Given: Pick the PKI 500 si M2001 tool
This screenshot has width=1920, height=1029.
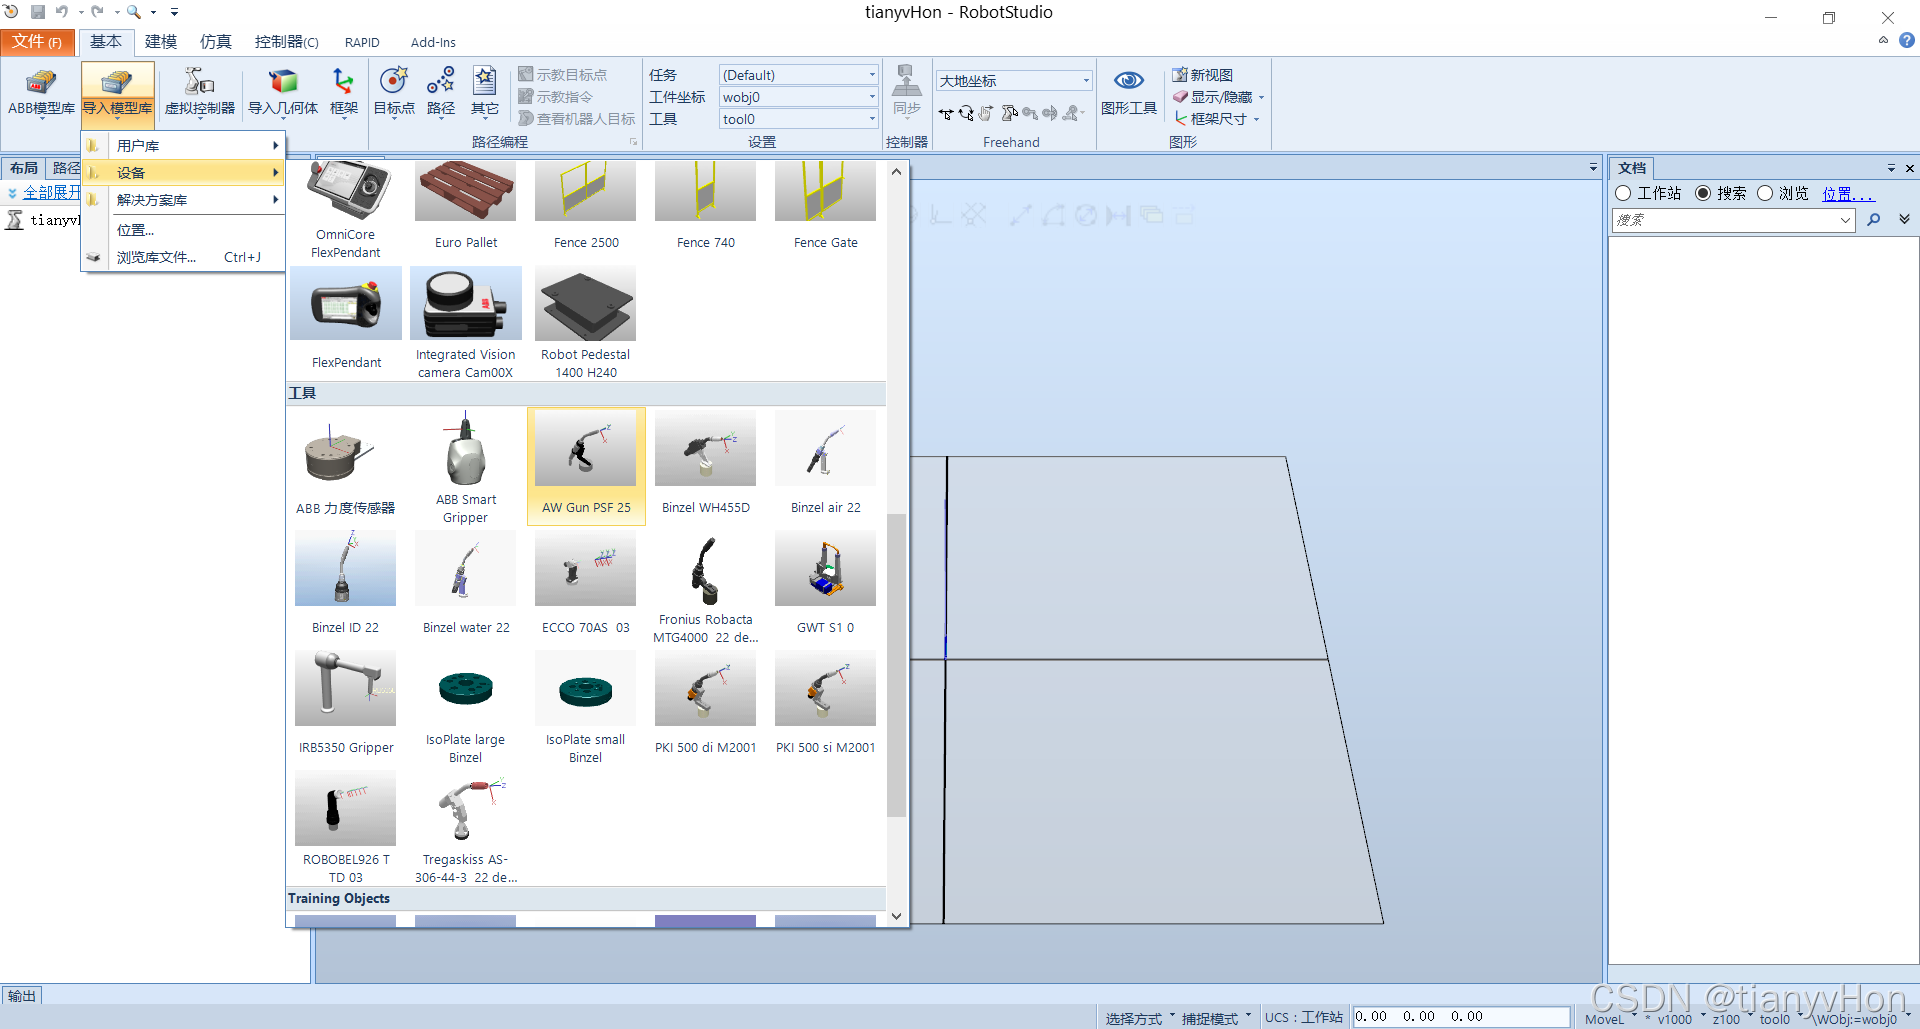Looking at the screenshot, I should tap(825, 704).
